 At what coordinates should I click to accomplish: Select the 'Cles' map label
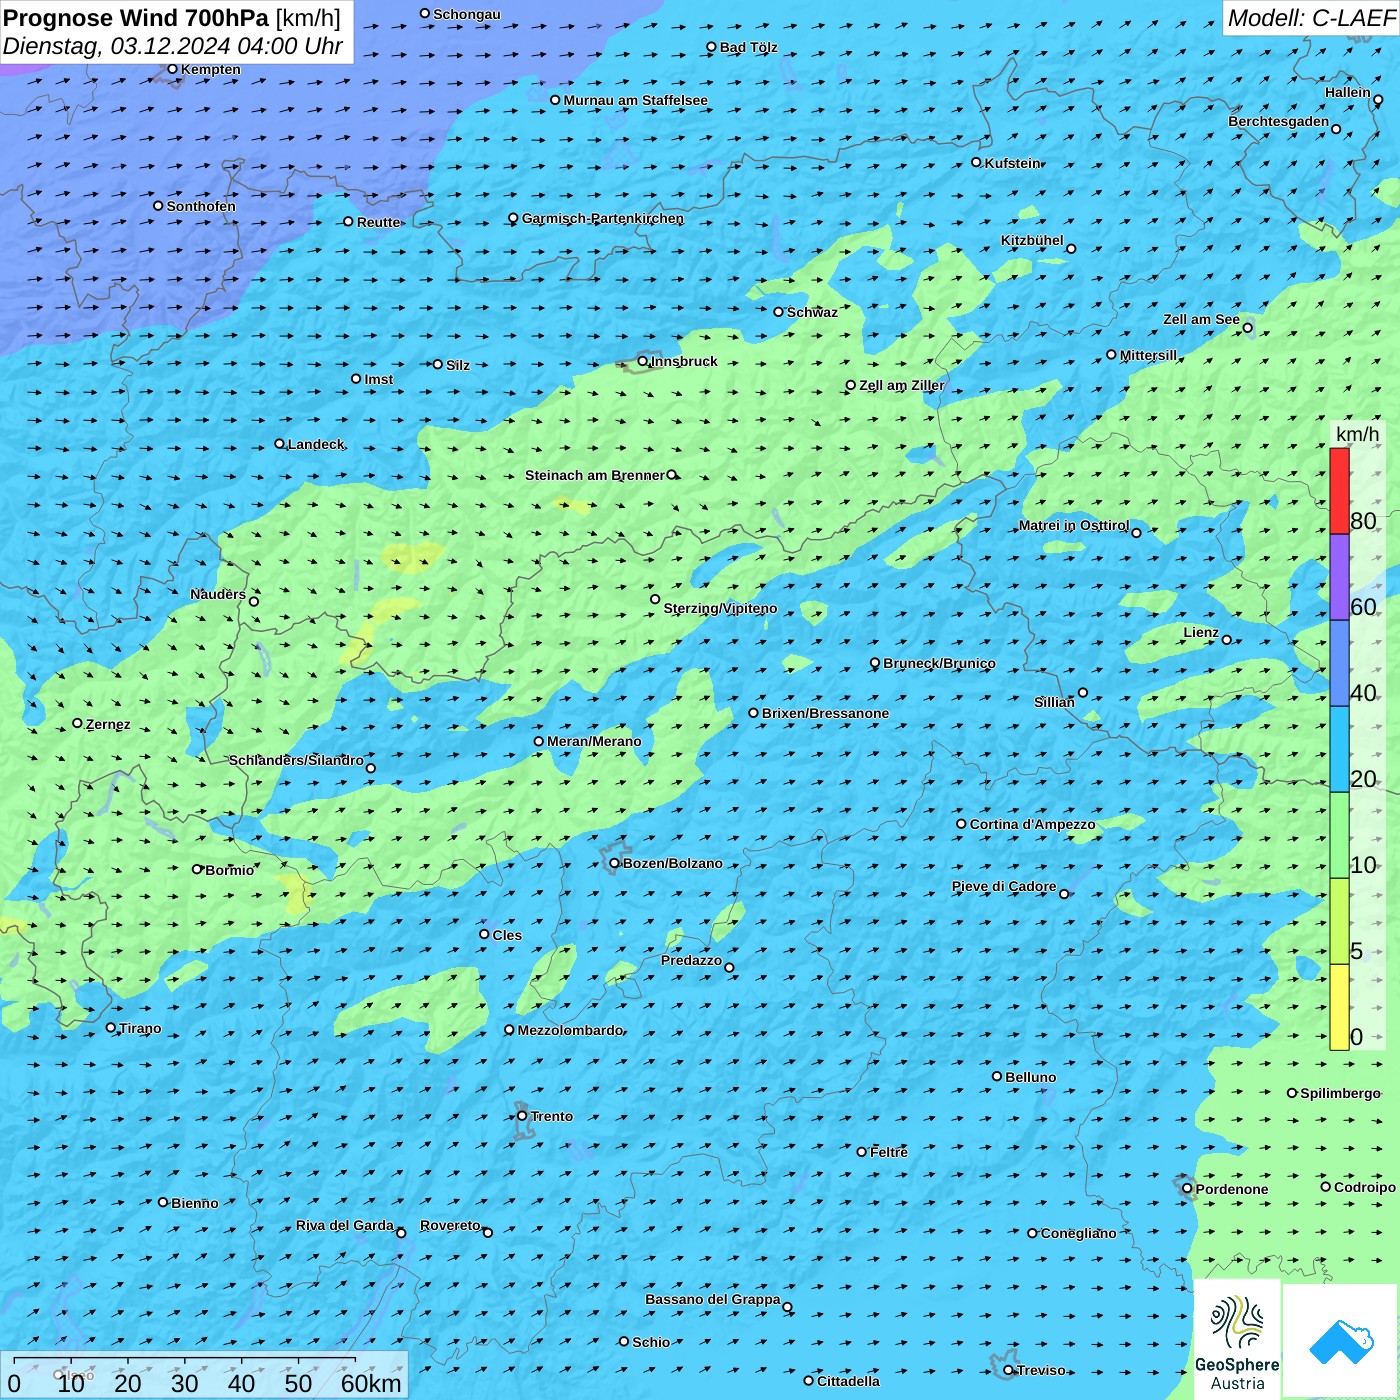click(507, 935)
